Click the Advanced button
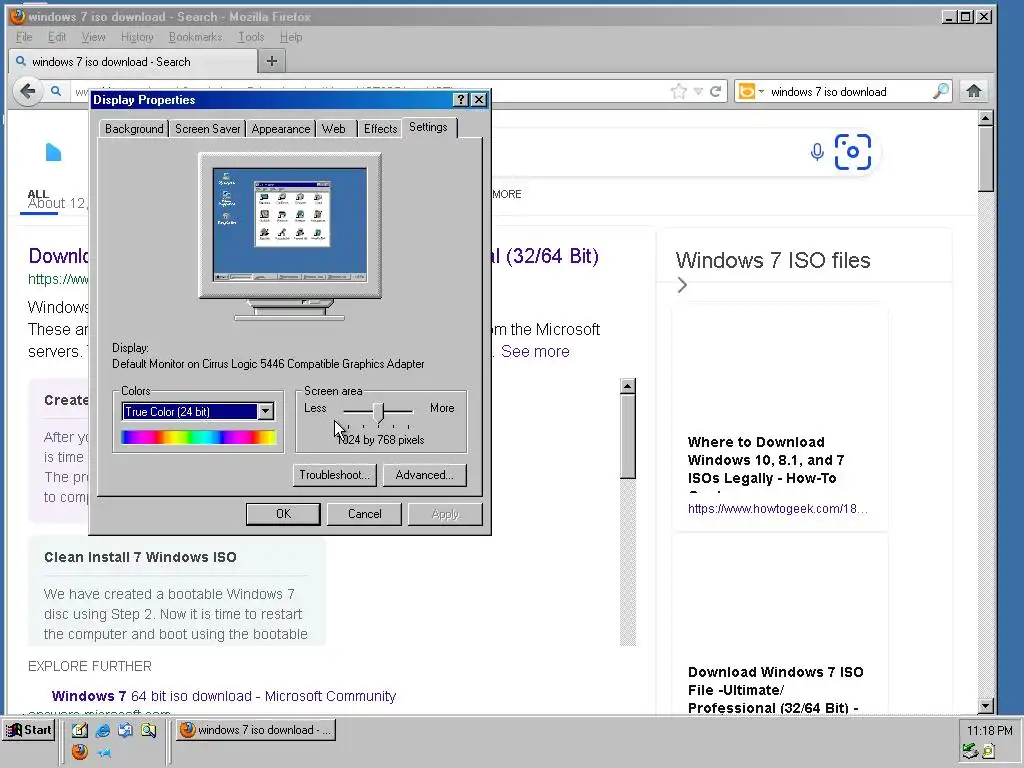 [424, 475]
